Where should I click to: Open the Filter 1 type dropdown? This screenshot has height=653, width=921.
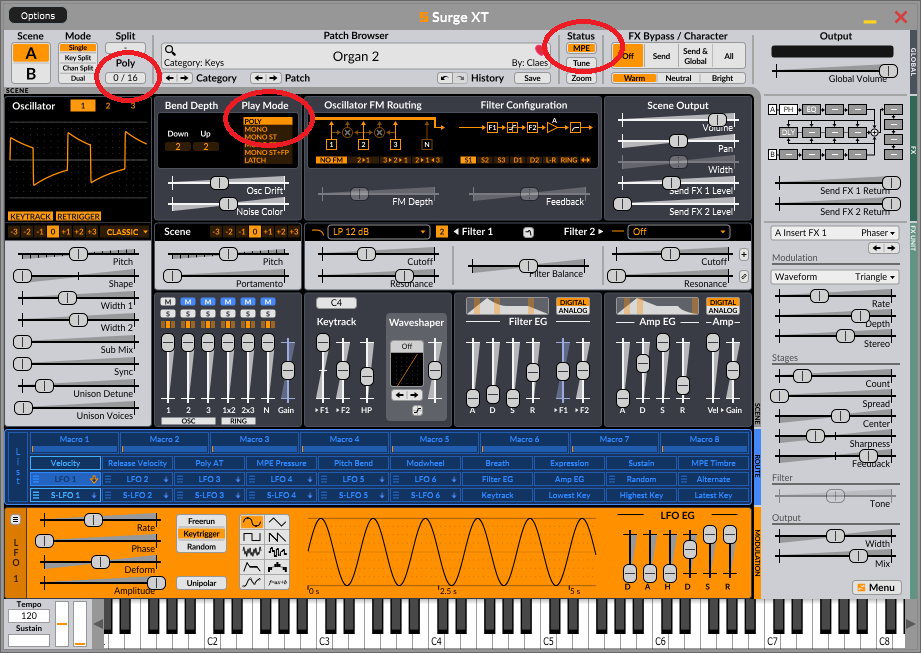point(378,232)
